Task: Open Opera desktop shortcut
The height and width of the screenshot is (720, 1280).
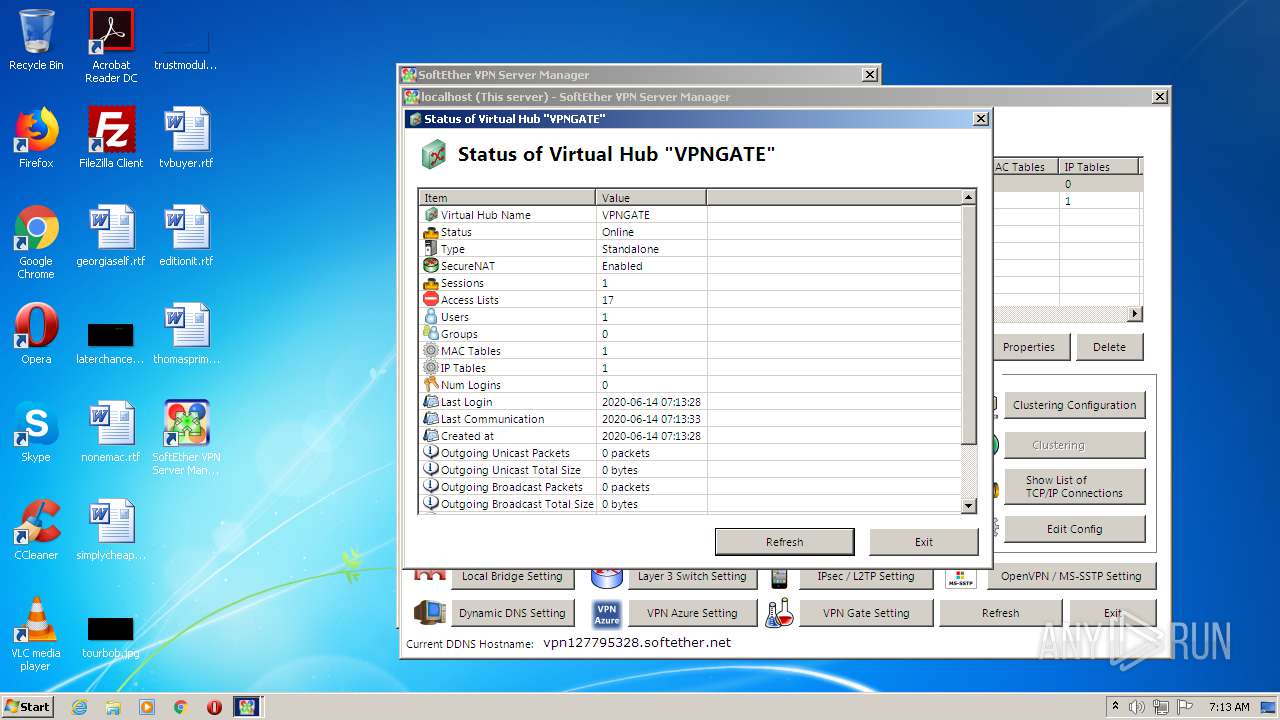Action: click(36, 334)
